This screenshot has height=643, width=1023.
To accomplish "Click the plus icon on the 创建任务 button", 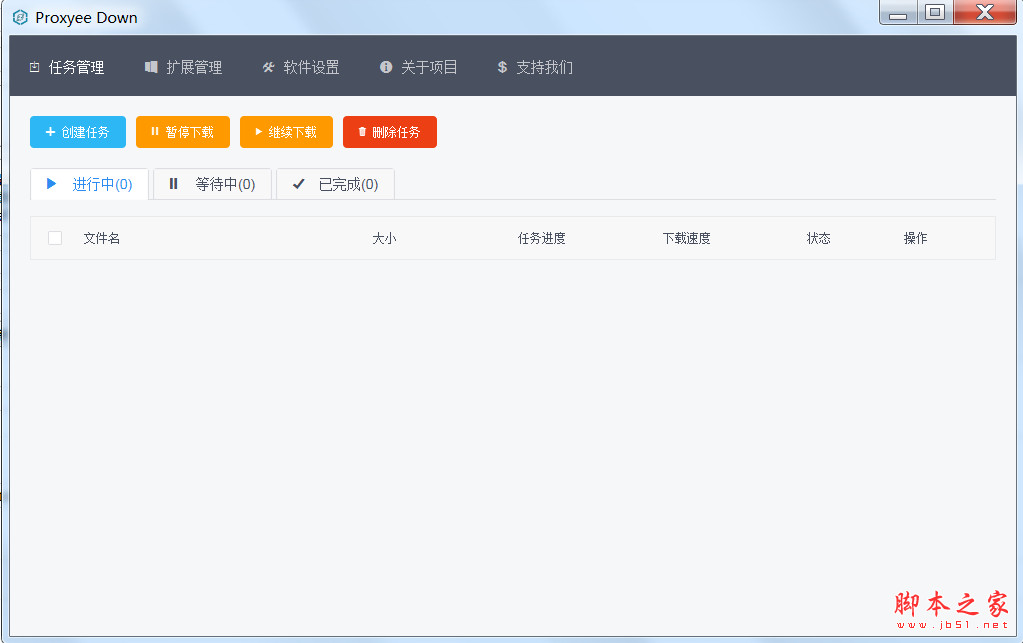I will (x=48, y=131).
